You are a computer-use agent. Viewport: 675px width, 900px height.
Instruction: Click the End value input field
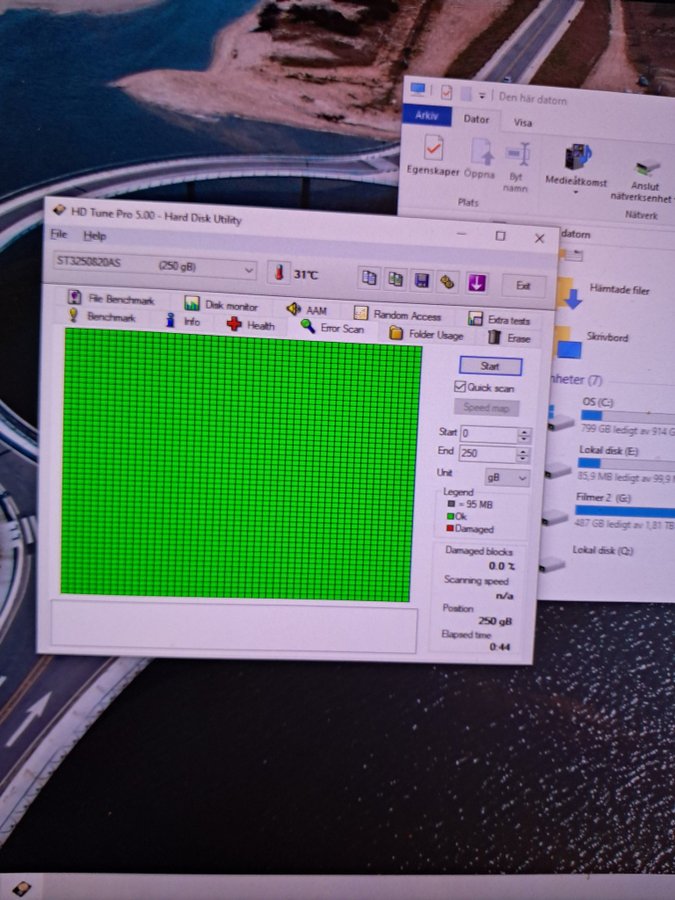[x=487, y=453]
